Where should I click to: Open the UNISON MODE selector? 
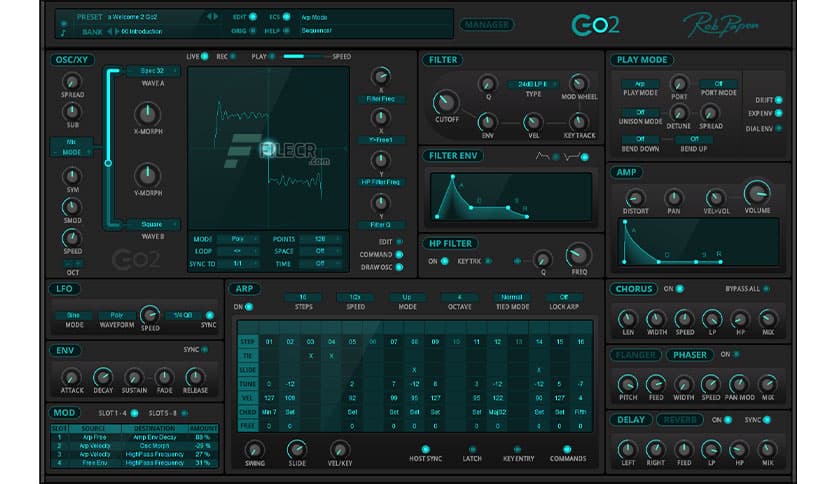tap(640, 112)
